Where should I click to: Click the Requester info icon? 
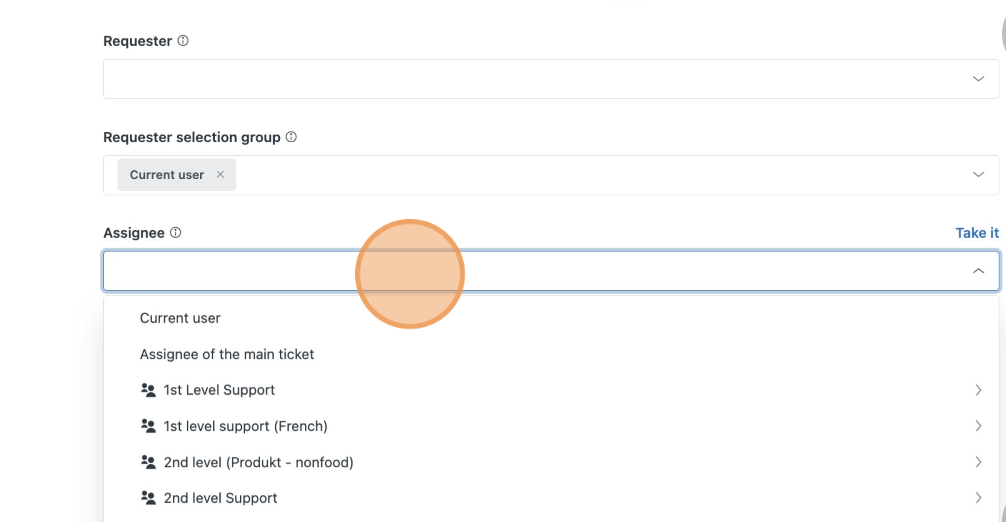point(183,41)
